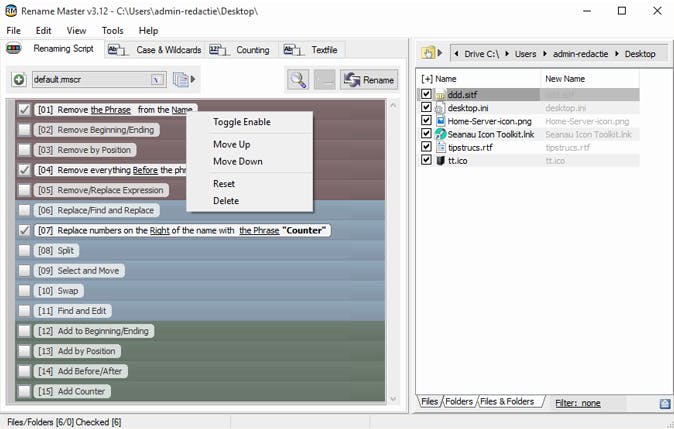Click the tipstrucs.rtf document icon
The width and height of the screenshot is (674, 429).
click(441, 147)
